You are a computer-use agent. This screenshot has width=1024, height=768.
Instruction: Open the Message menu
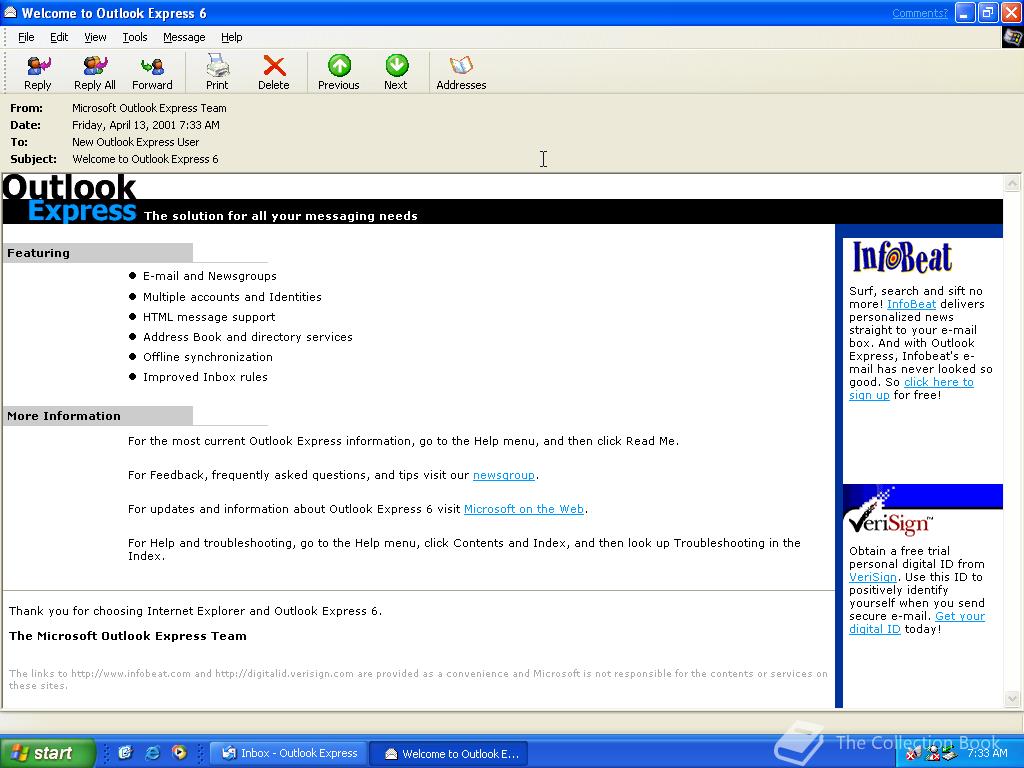point(184,37)
